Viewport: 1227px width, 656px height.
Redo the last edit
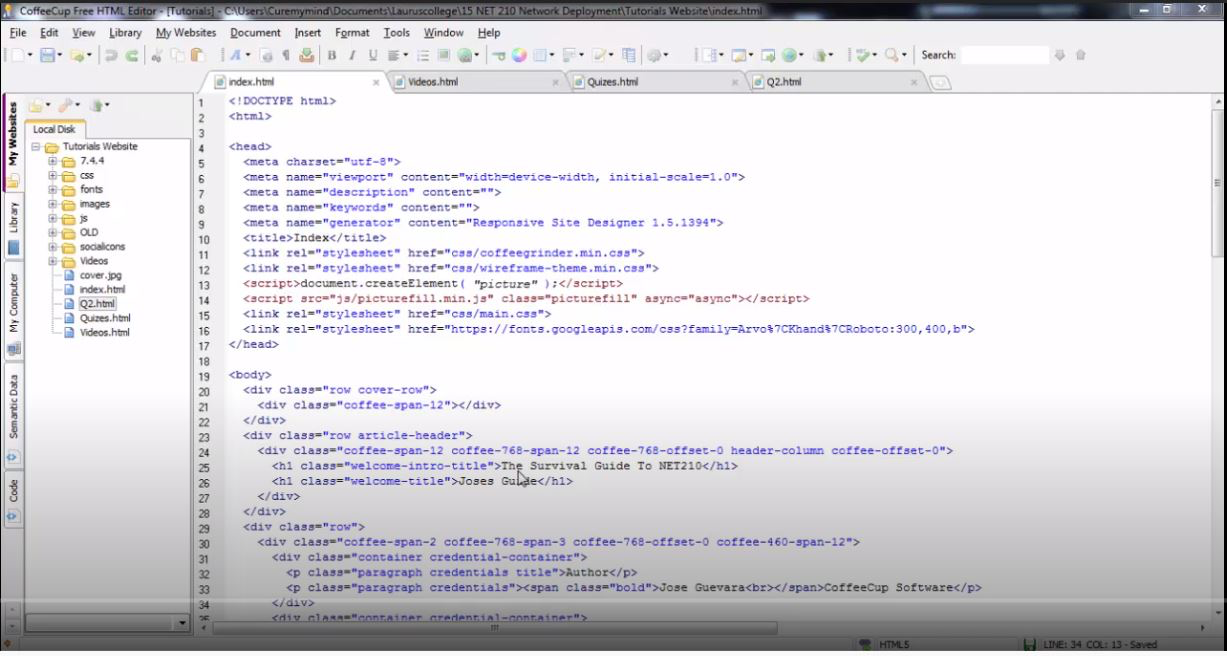pyautogui.click(x=133, y=55)
